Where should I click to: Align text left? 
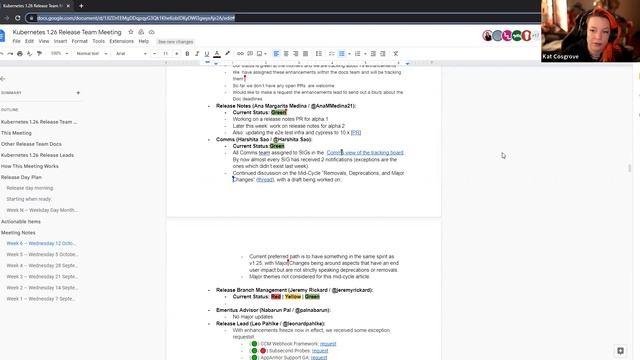click(x=276, y=53)
